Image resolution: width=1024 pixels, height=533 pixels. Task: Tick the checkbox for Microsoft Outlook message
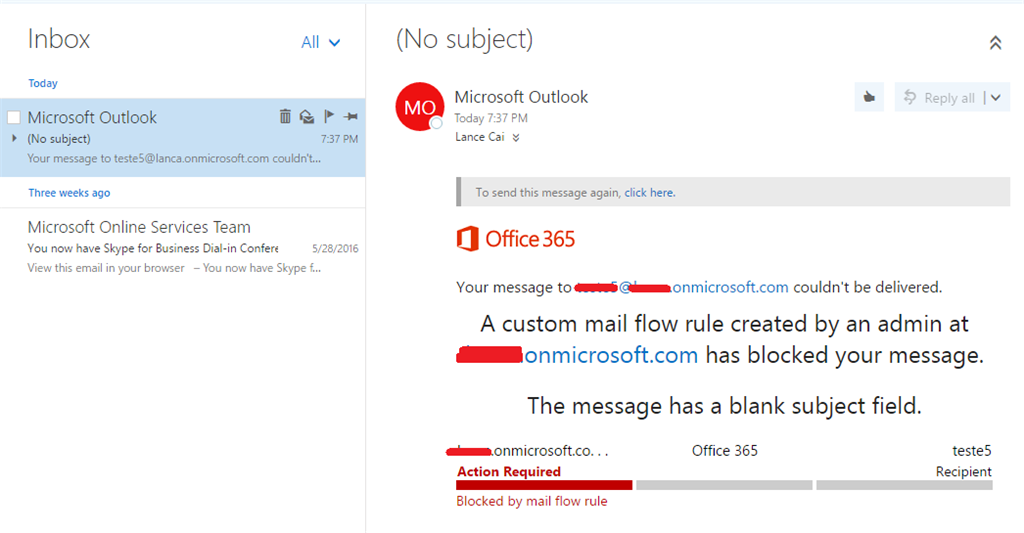point(14,117)
